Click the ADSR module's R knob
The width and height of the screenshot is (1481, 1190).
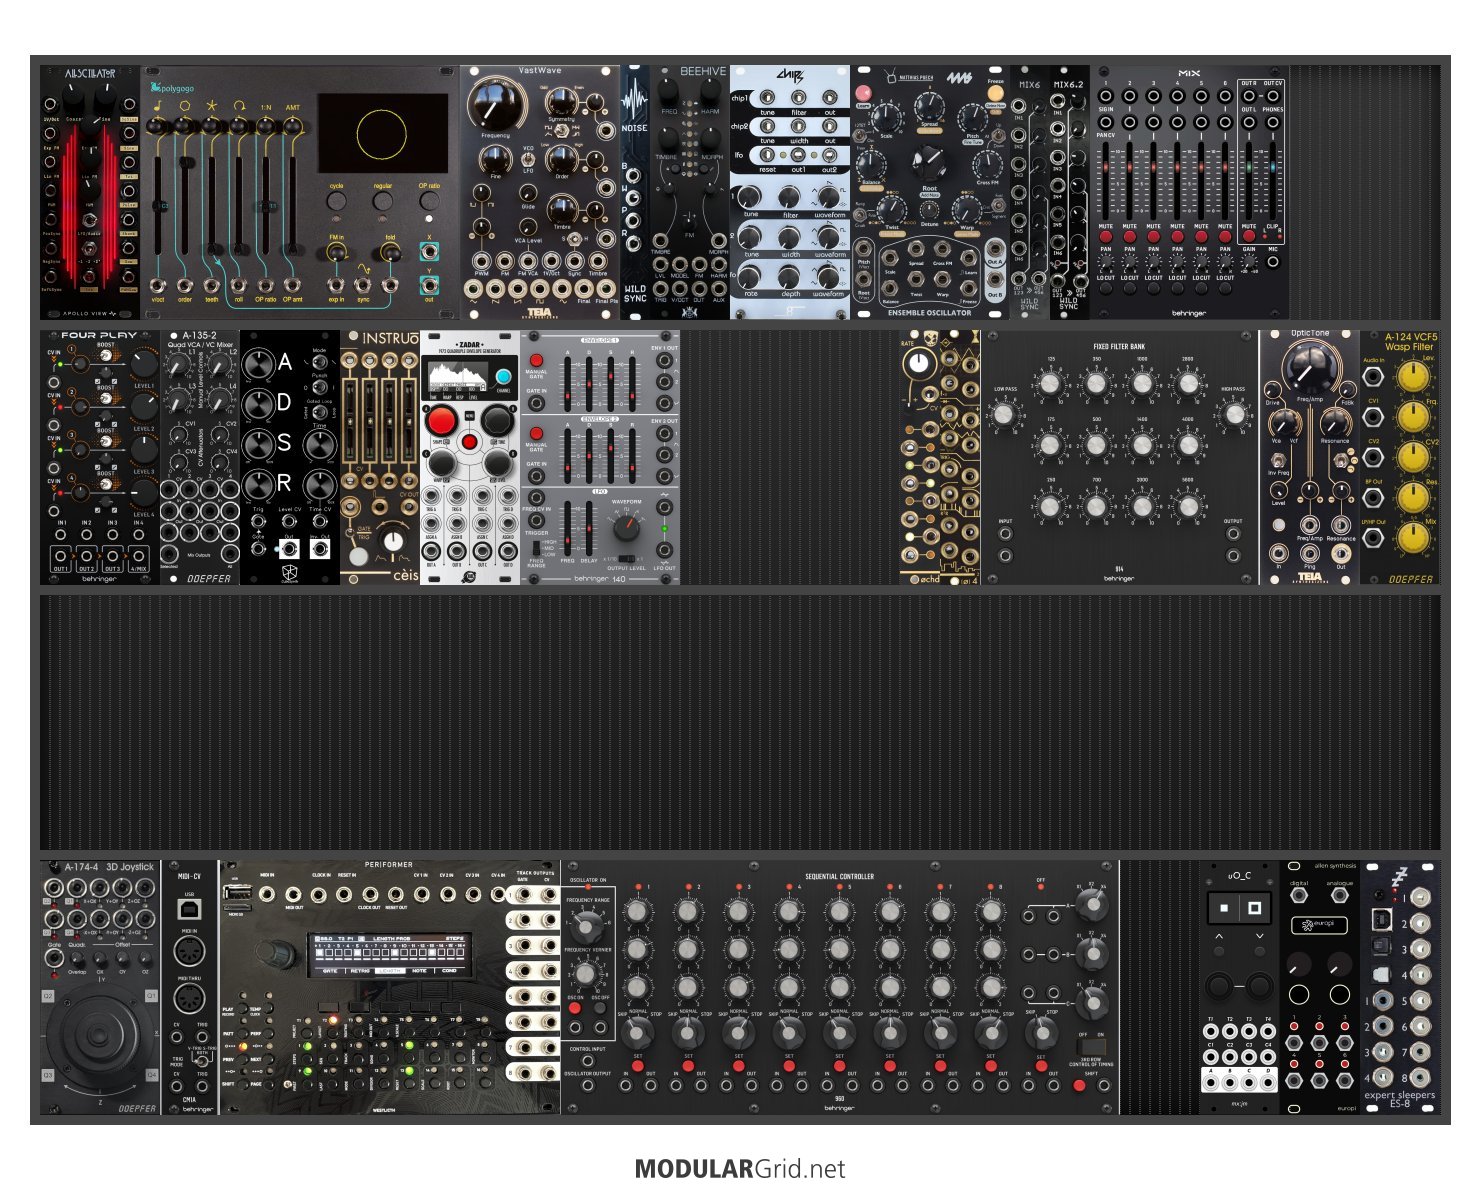point(259,485)
